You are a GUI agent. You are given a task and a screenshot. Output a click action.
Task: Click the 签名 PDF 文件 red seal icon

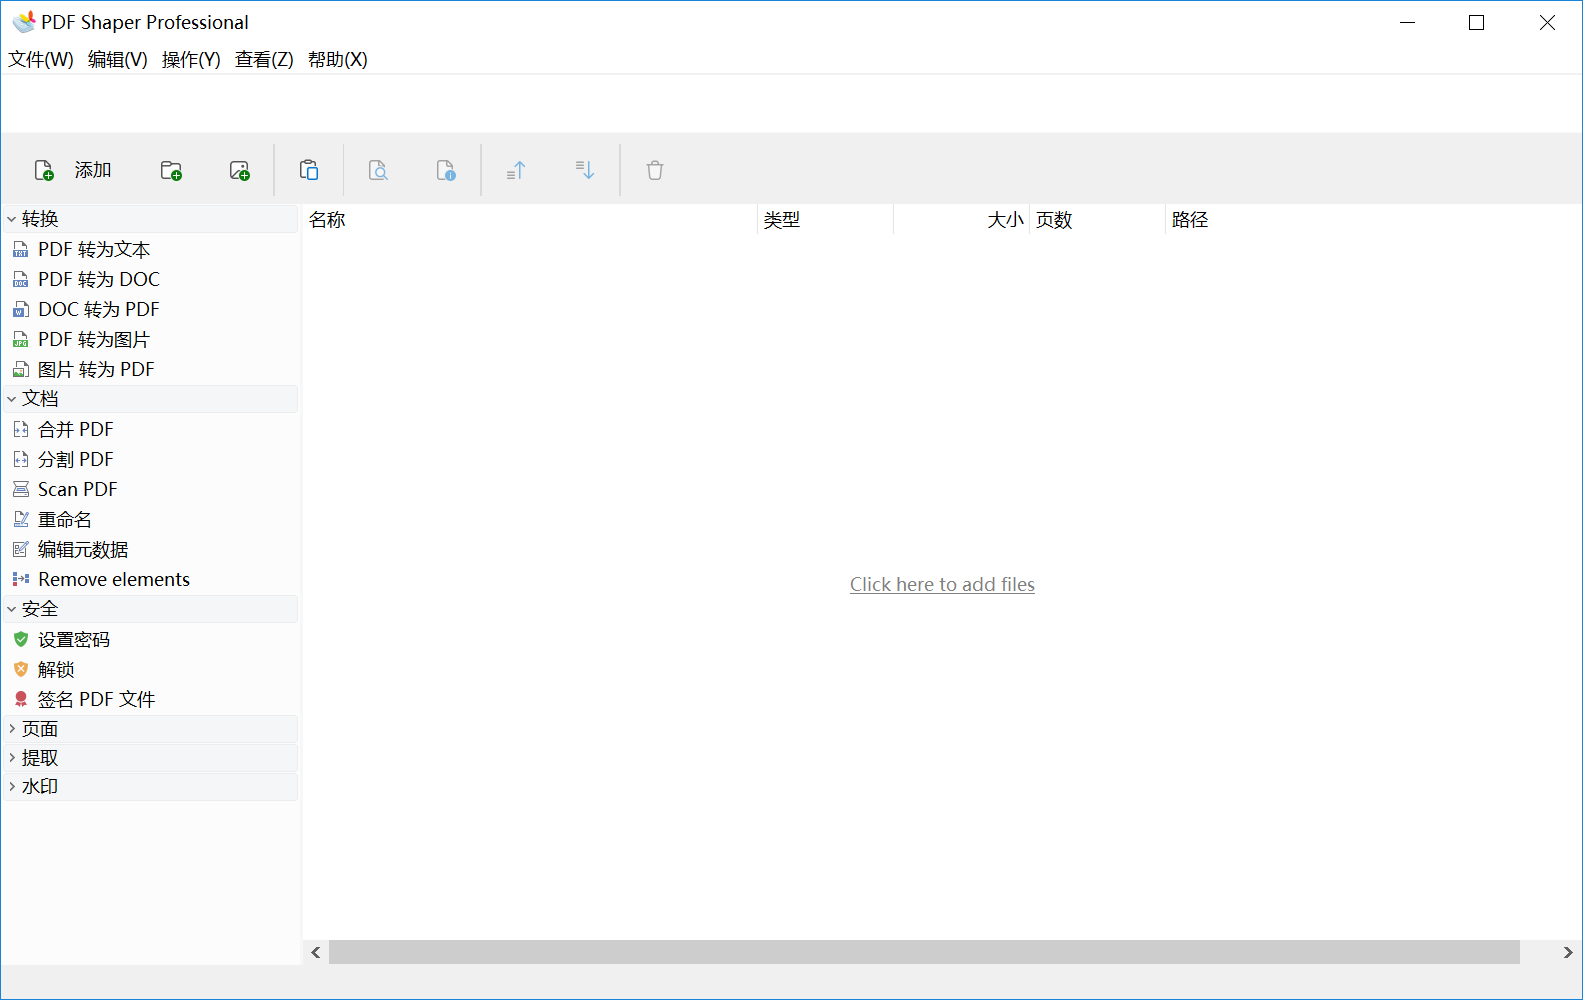pyautogui.click(x=21, y=699)
